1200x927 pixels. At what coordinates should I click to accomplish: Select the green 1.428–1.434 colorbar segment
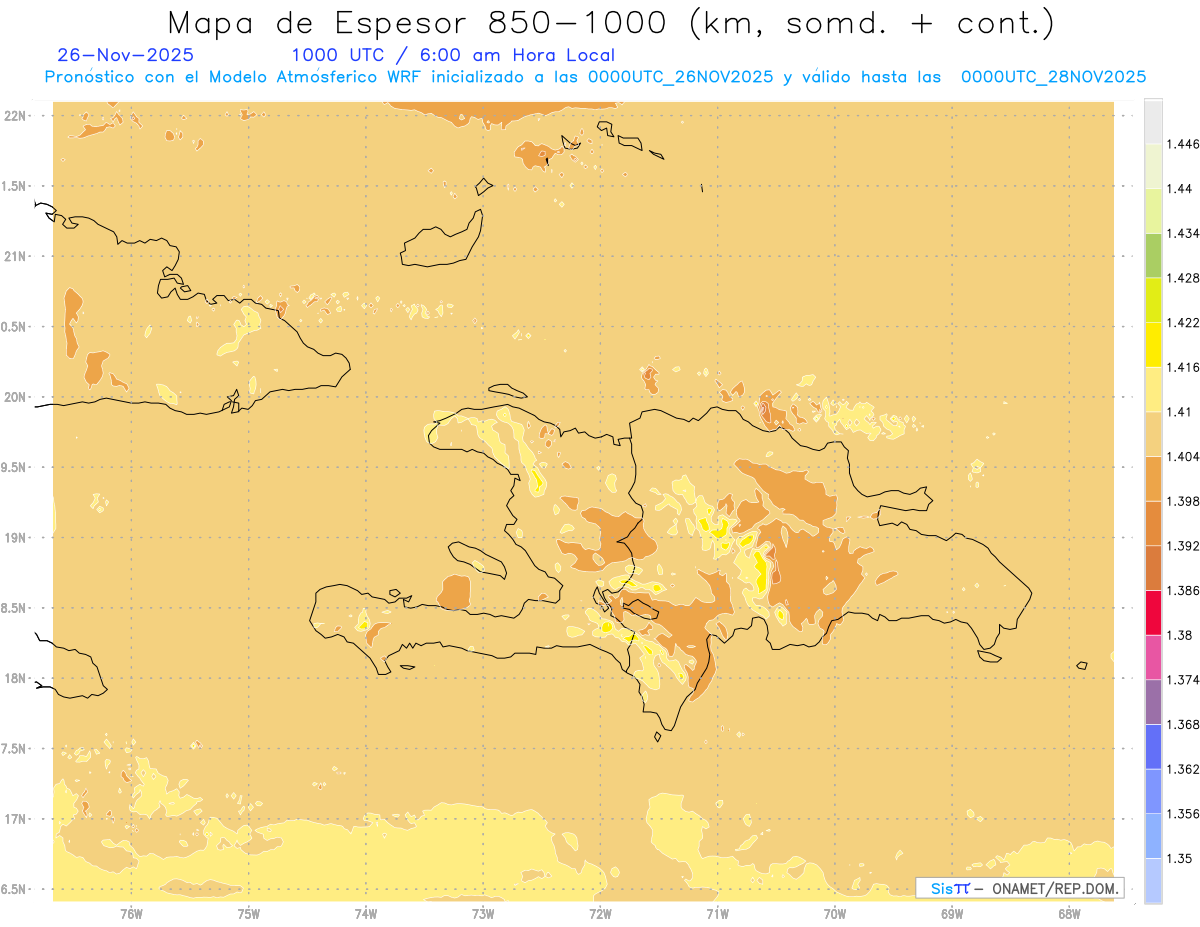coord(1153,255)
